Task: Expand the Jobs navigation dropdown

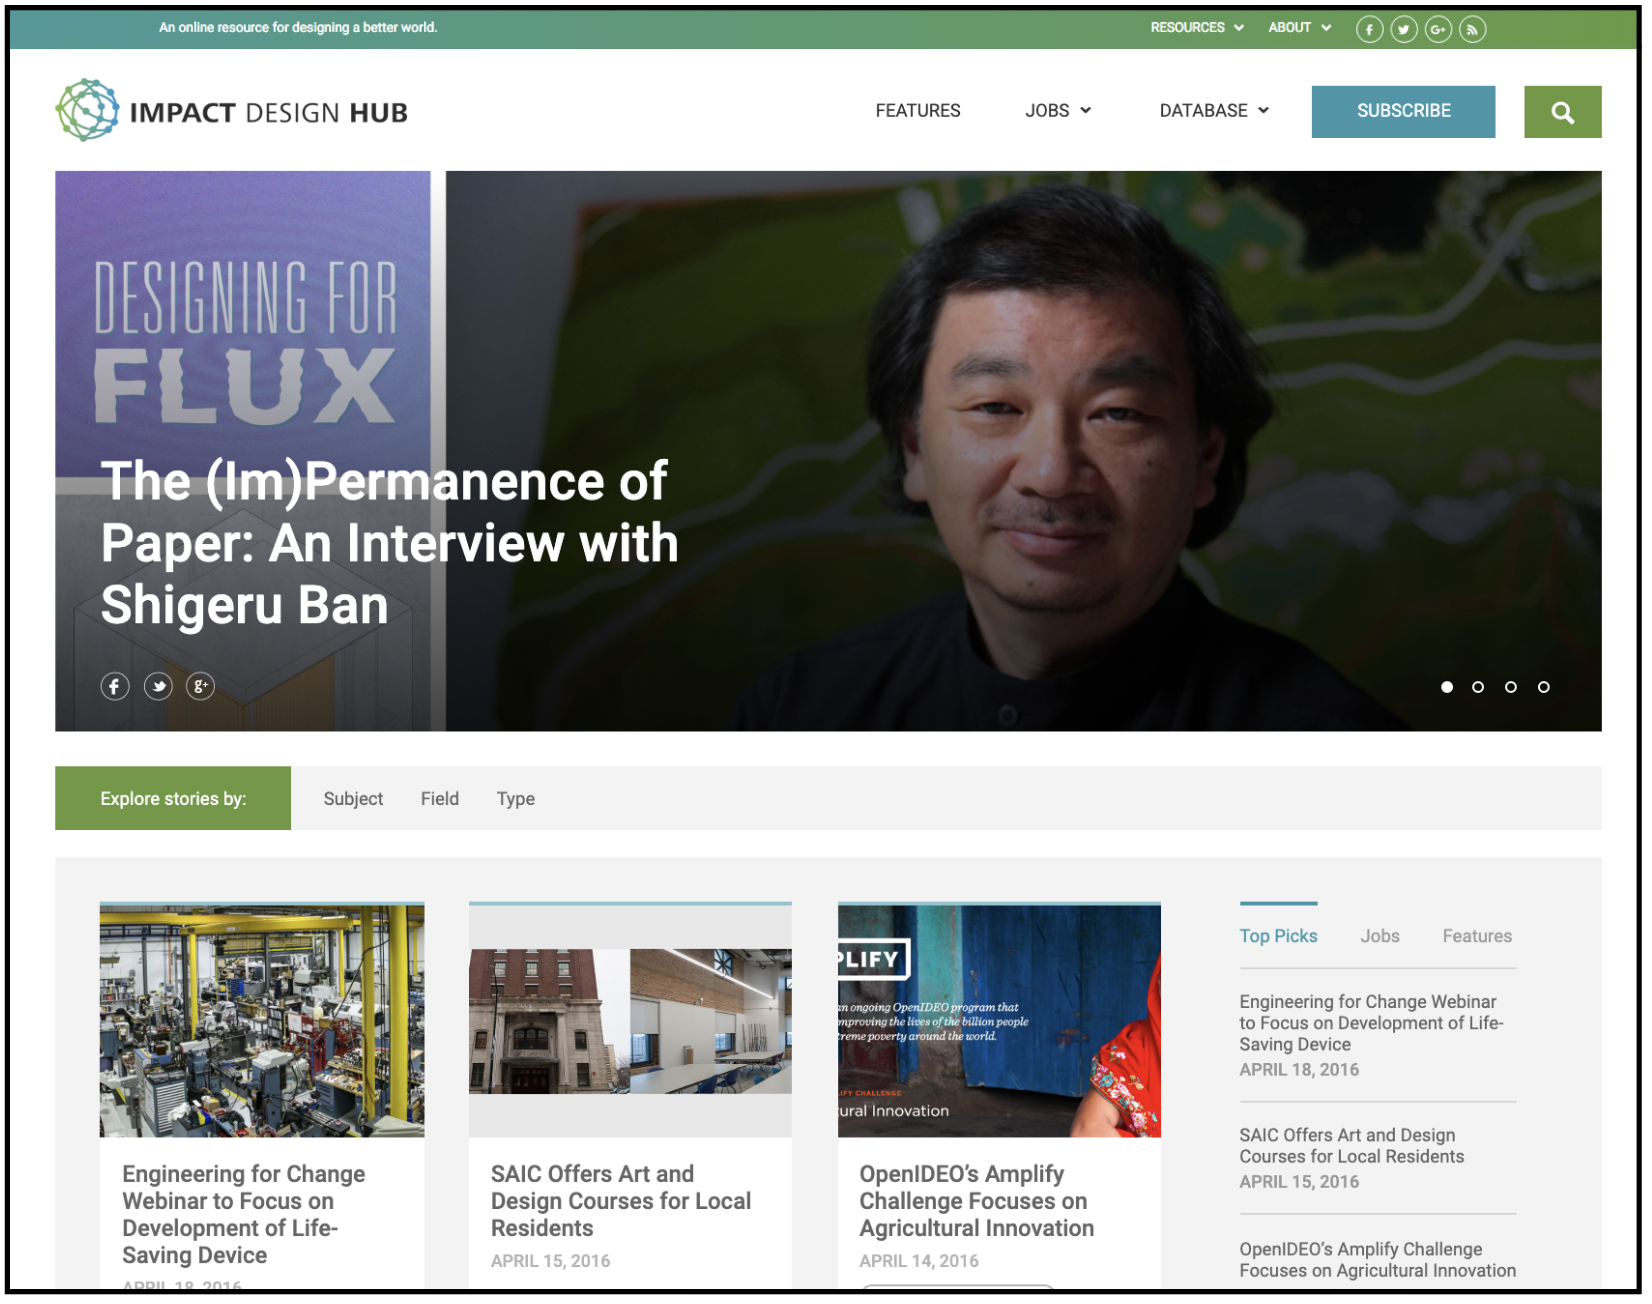Action: click(x=1060, y=111)
